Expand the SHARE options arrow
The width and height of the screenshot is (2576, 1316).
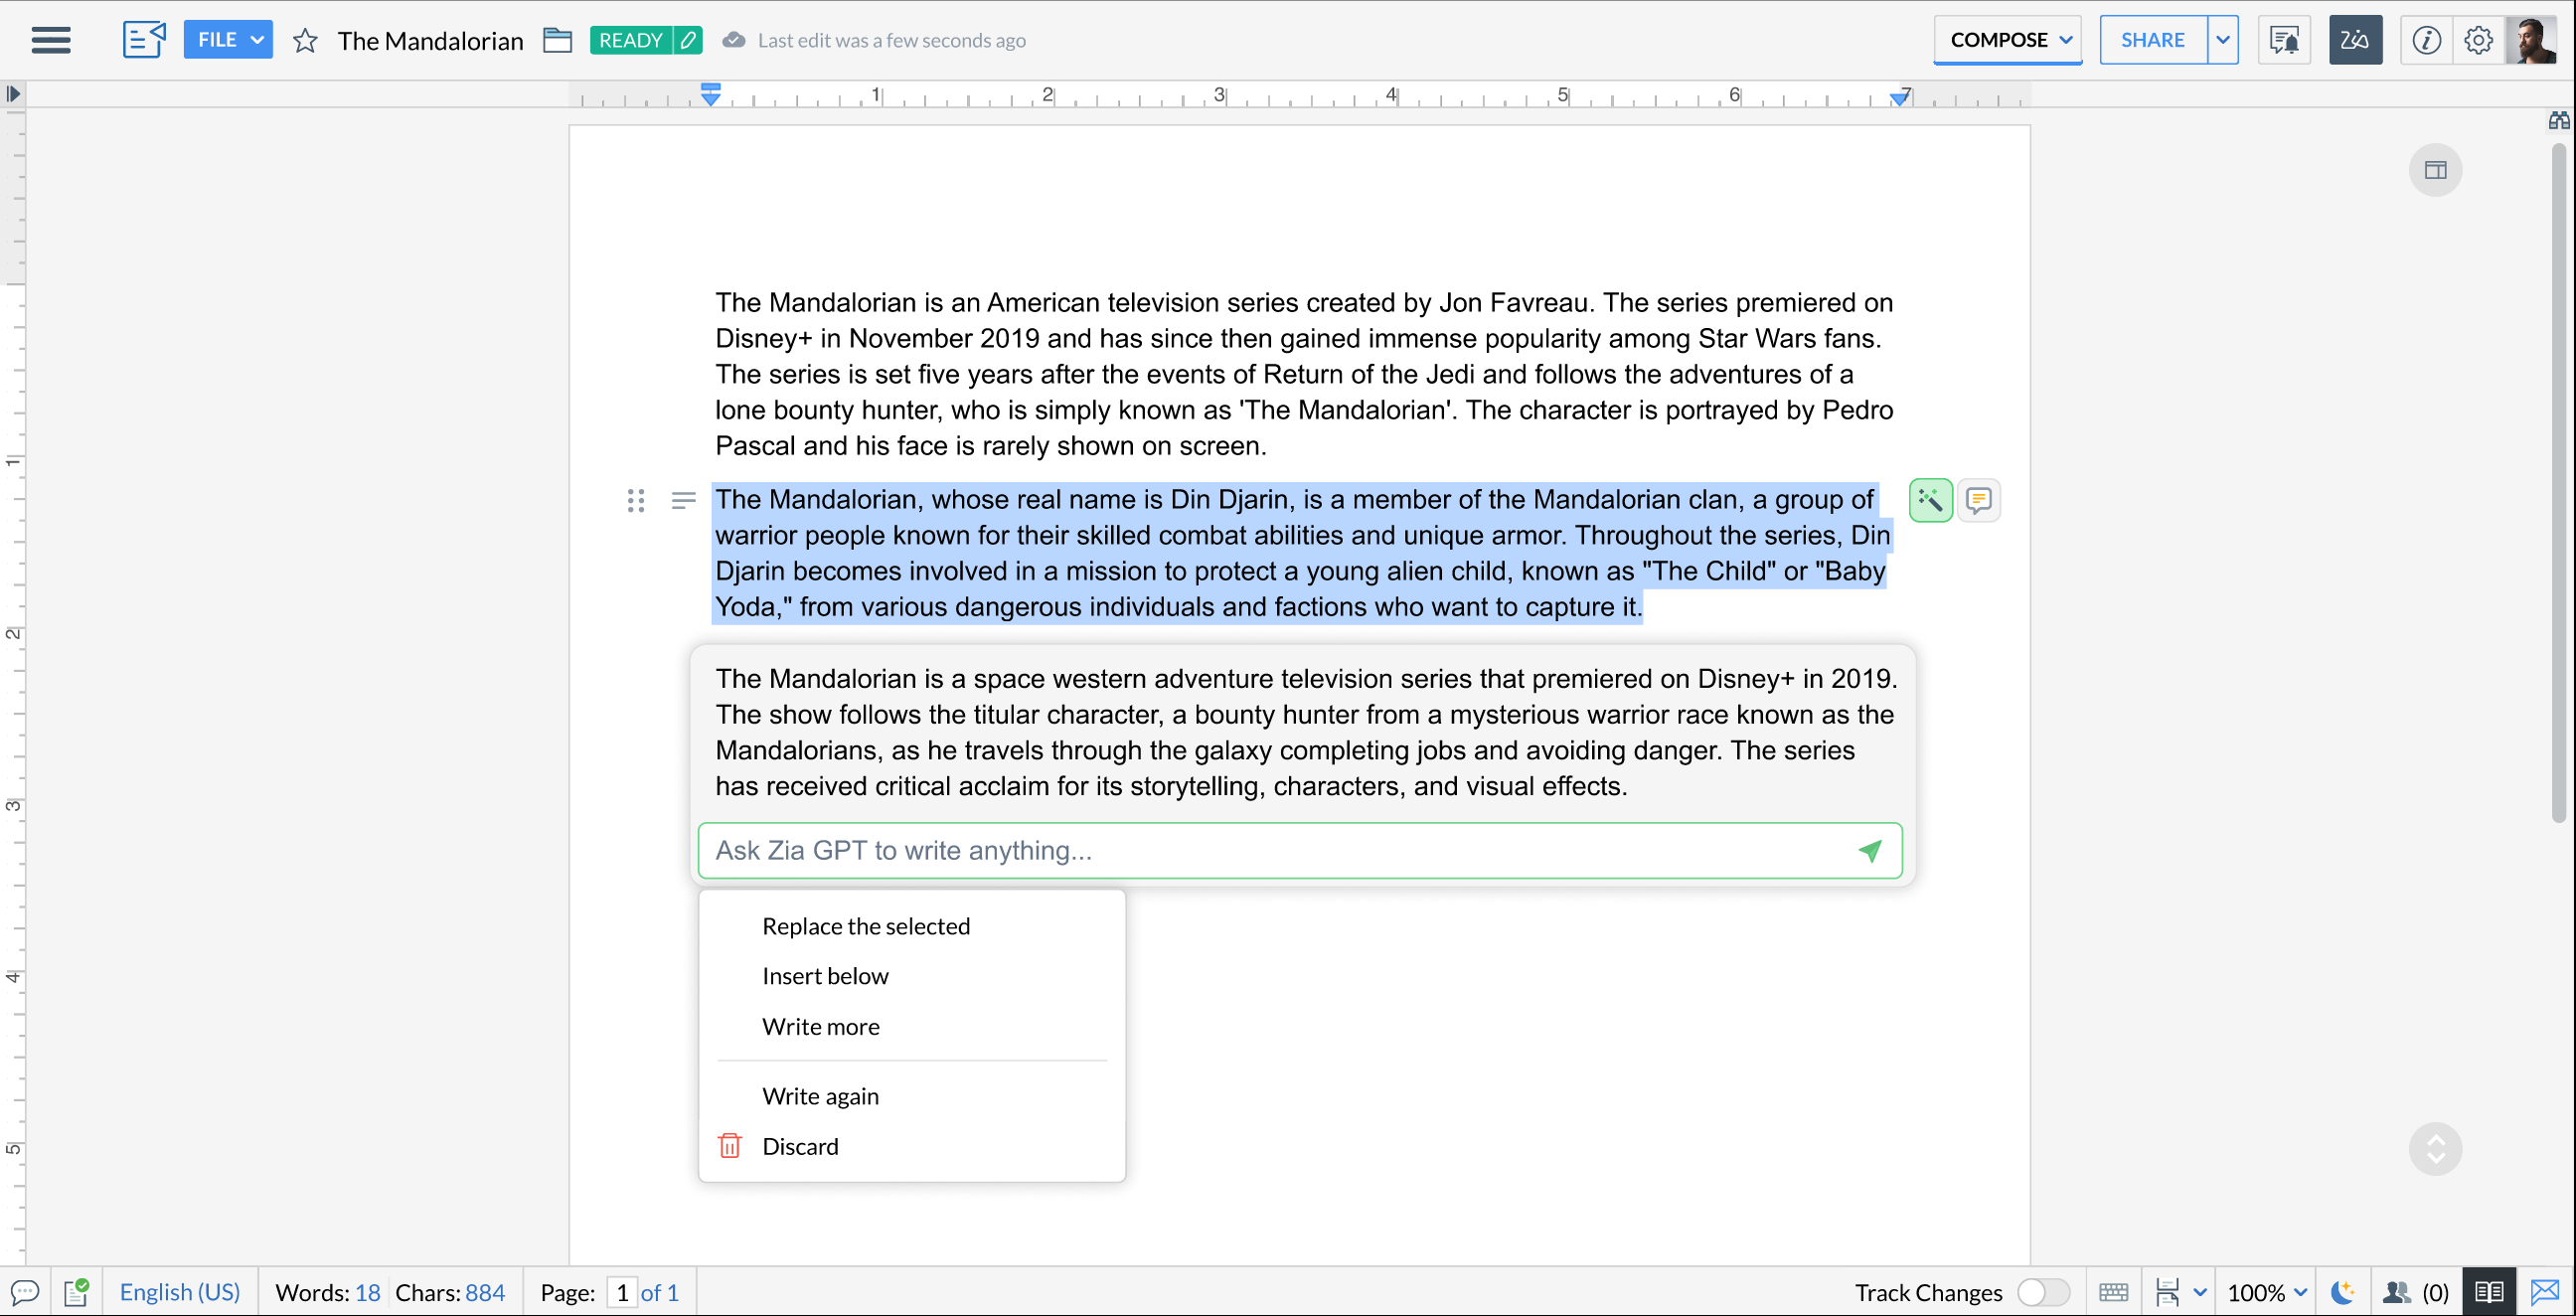click(2223, 40)
